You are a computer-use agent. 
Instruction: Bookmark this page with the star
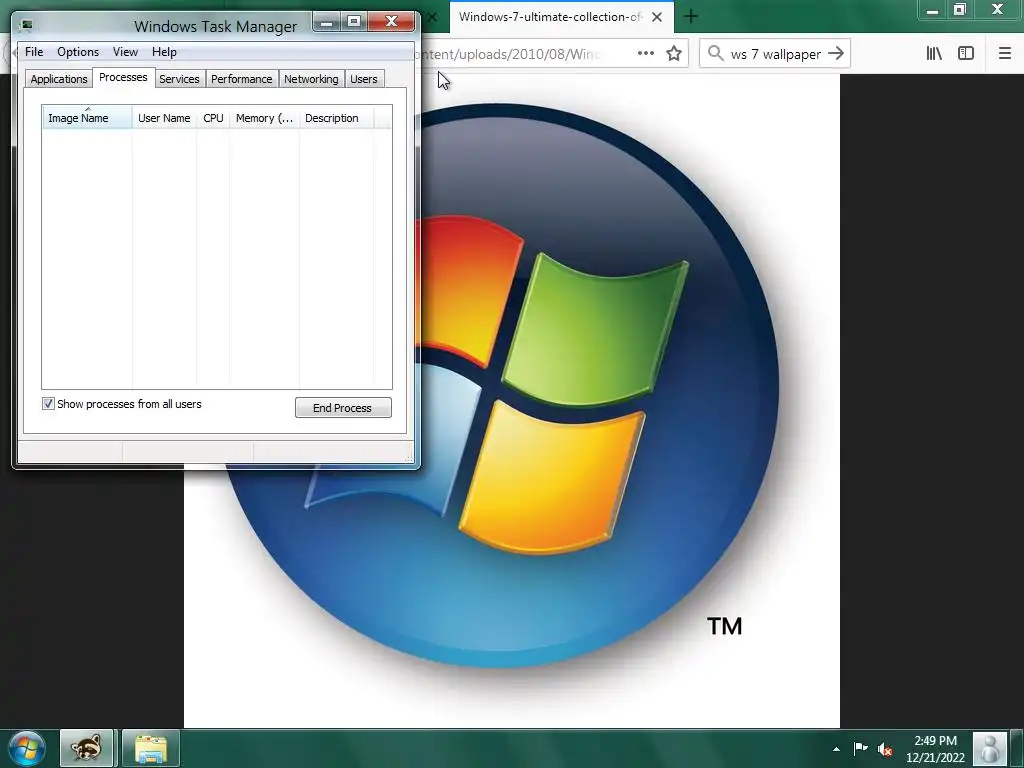[674, 54]
